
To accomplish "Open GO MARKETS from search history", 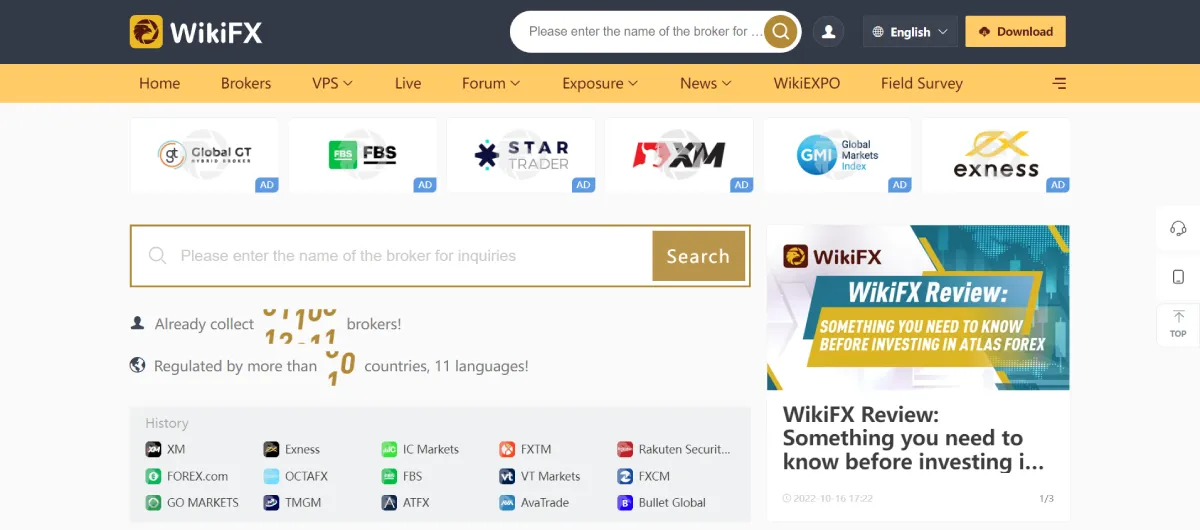I will [192, 503].
